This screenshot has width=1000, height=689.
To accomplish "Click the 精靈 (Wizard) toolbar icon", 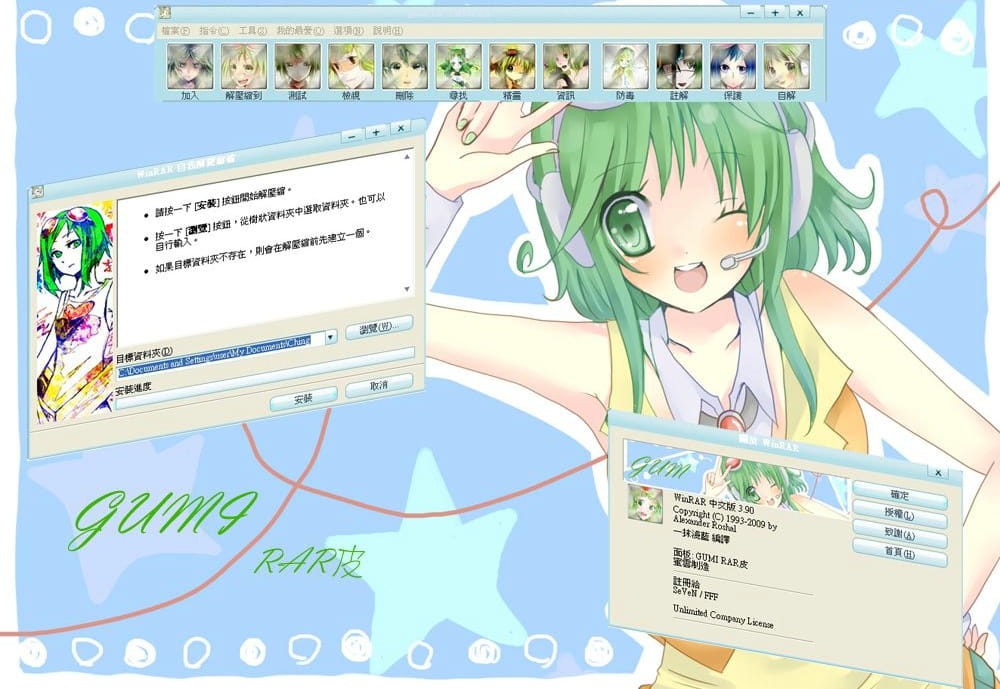I will click(512, 66).
